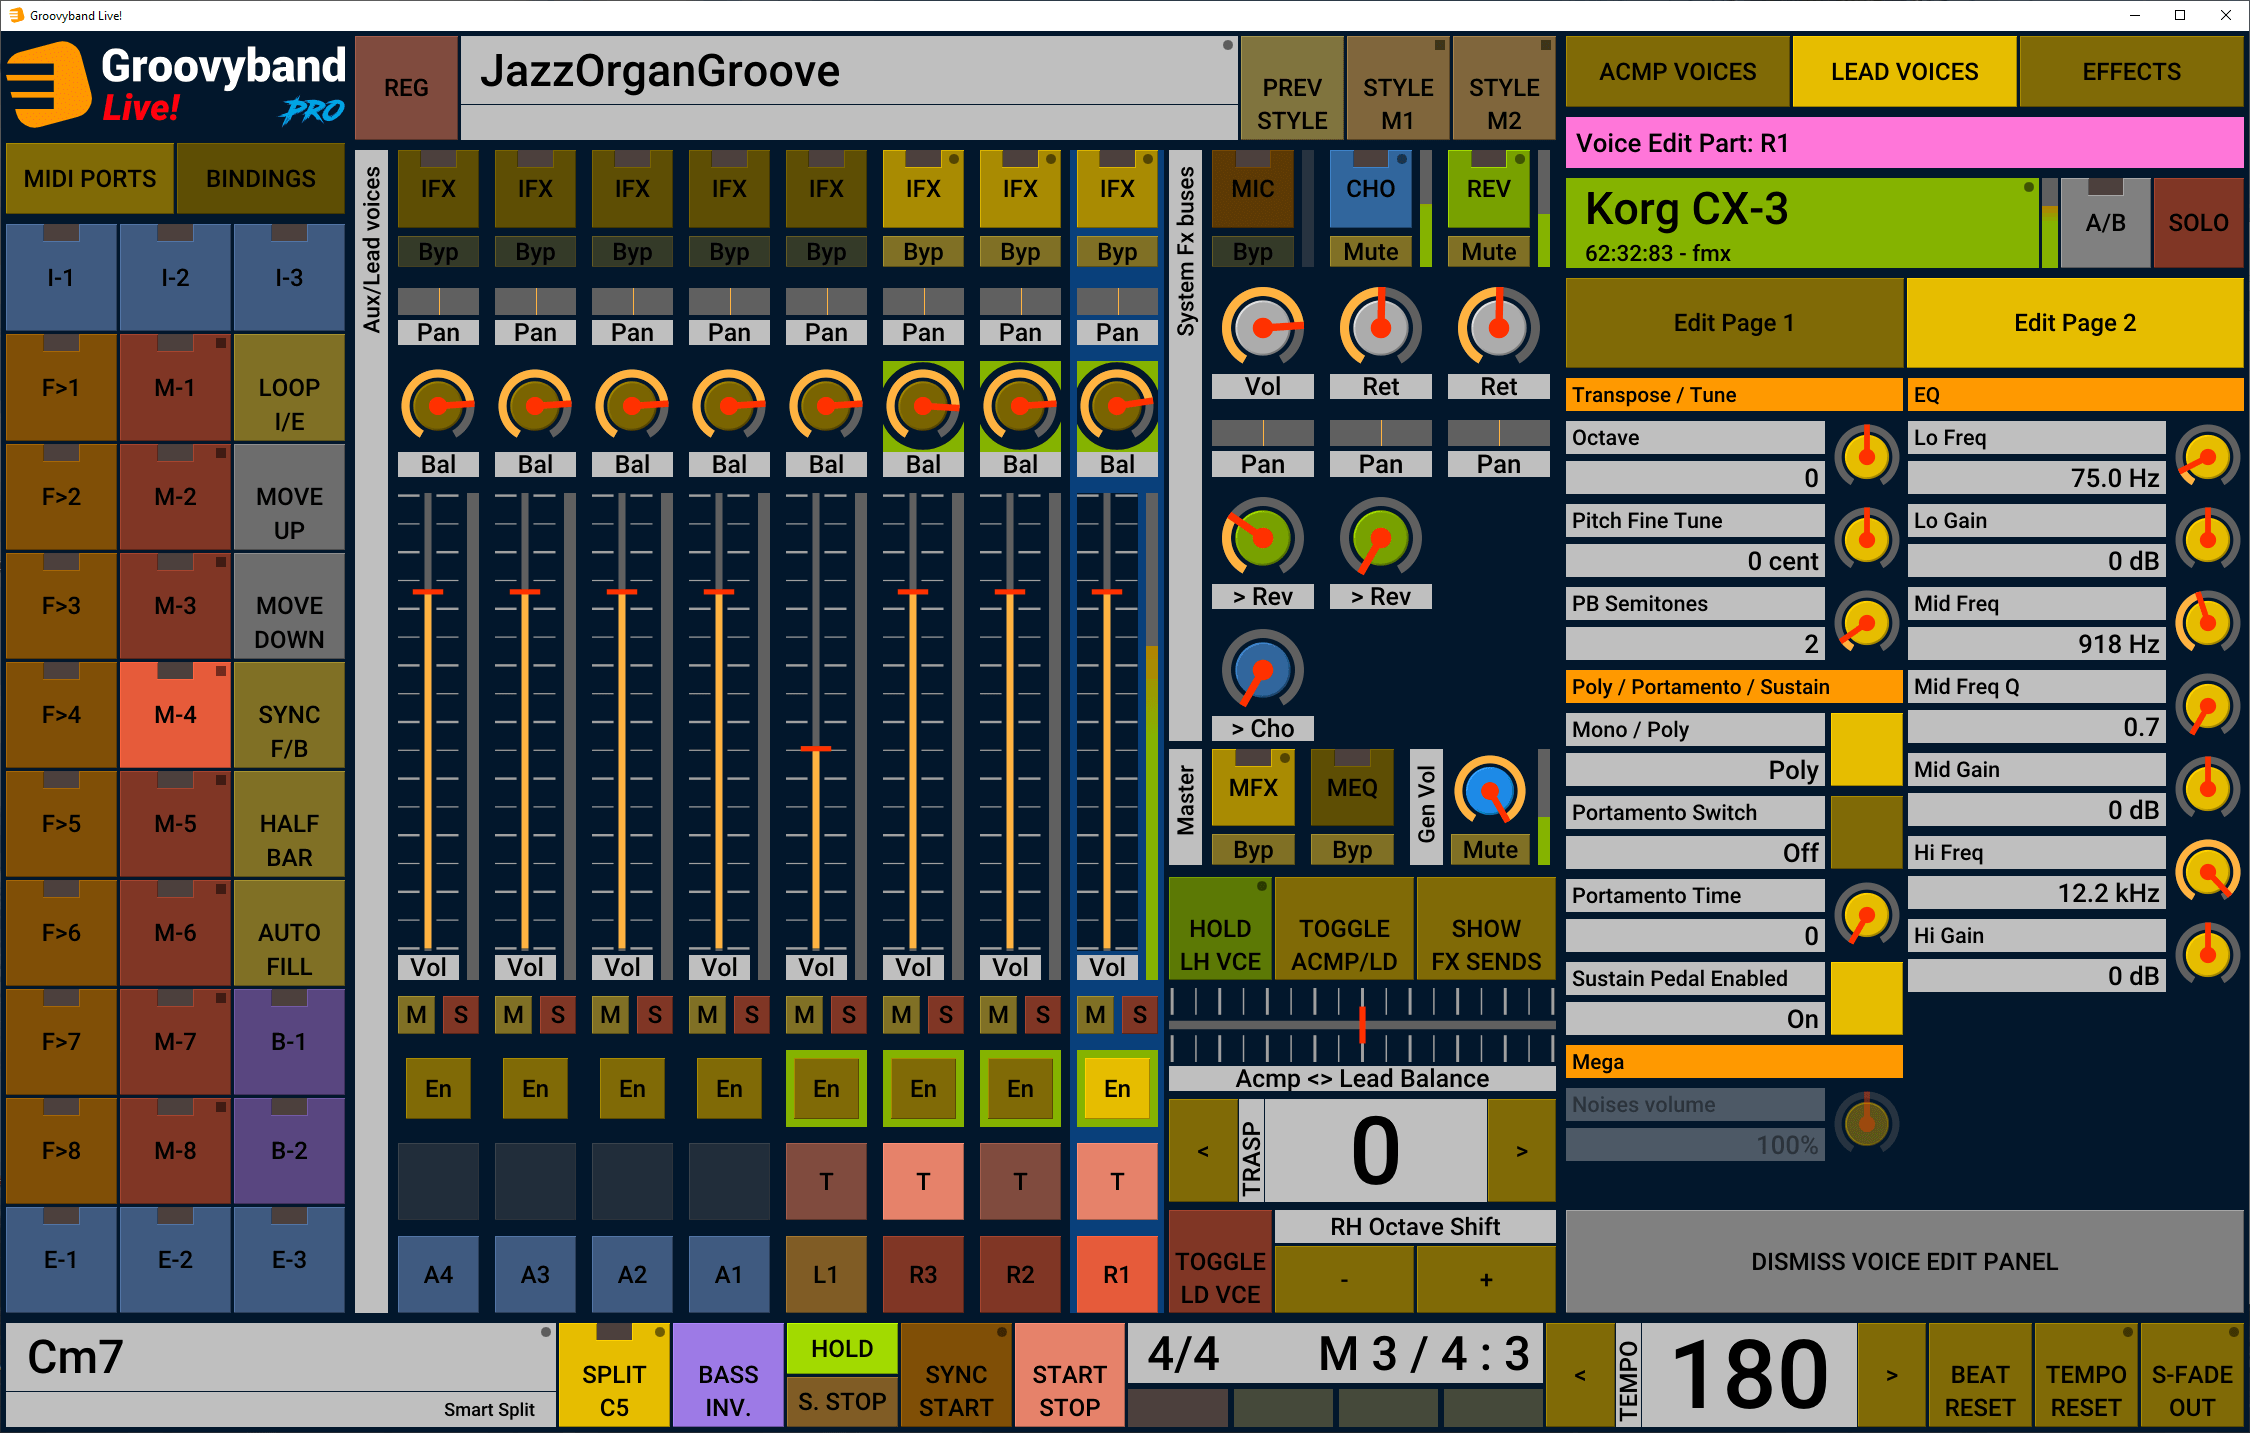The image size is (2250, 1433).
Task: Click the Korg CX-3 voice name field
Action: [1800, 223]
